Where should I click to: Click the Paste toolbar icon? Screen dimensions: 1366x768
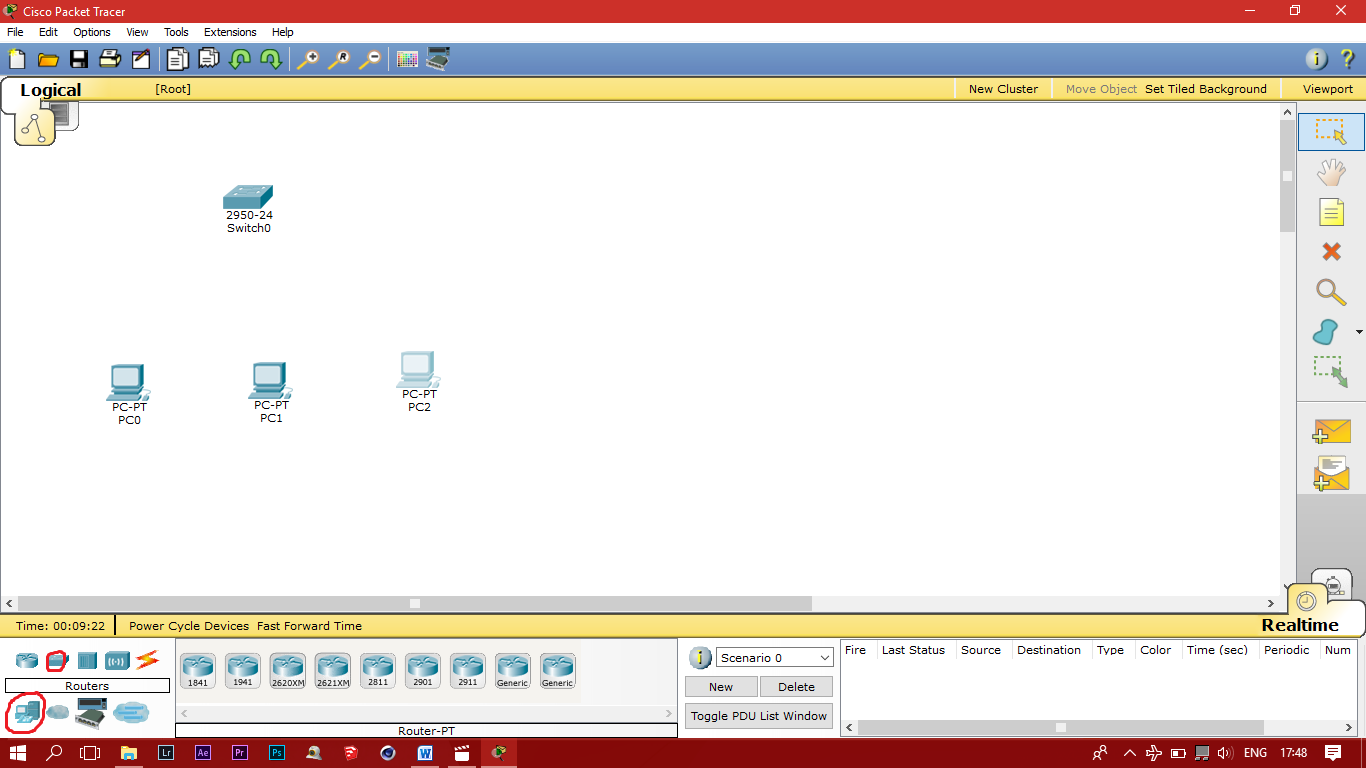208,59
